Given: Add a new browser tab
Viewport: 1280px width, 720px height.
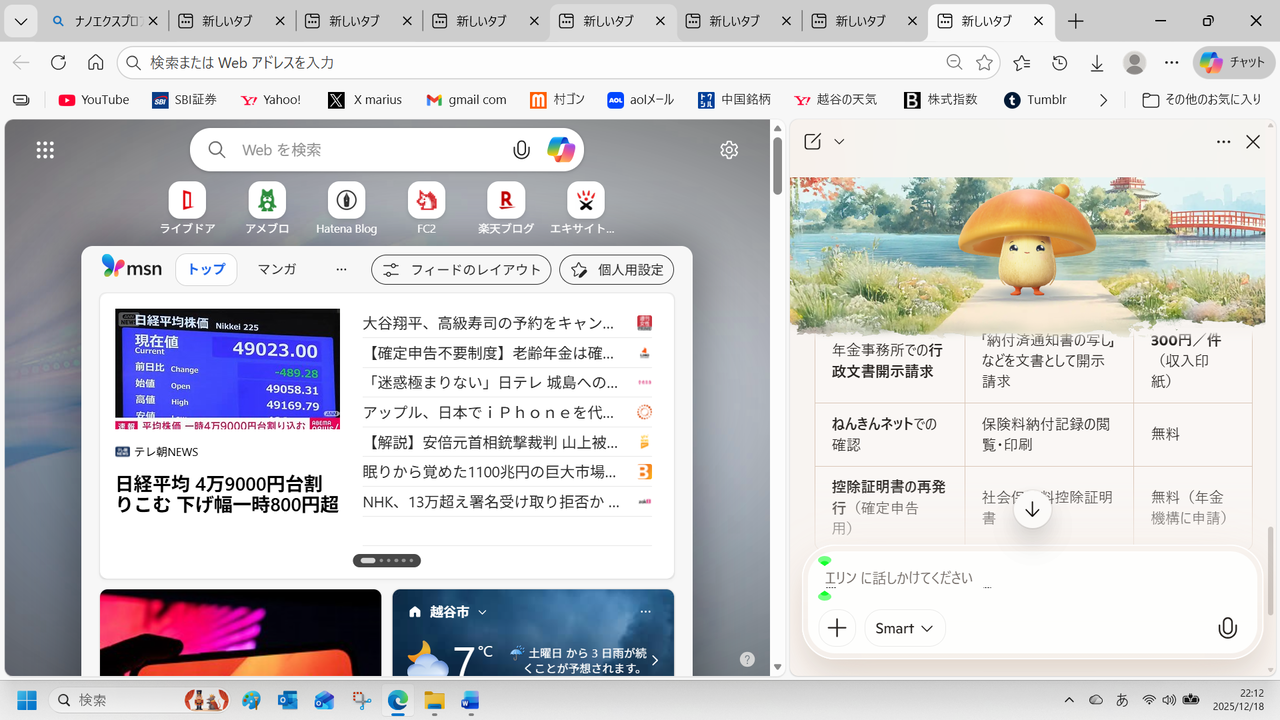Looking at the screenshot, I should (x=1076, y=21).
